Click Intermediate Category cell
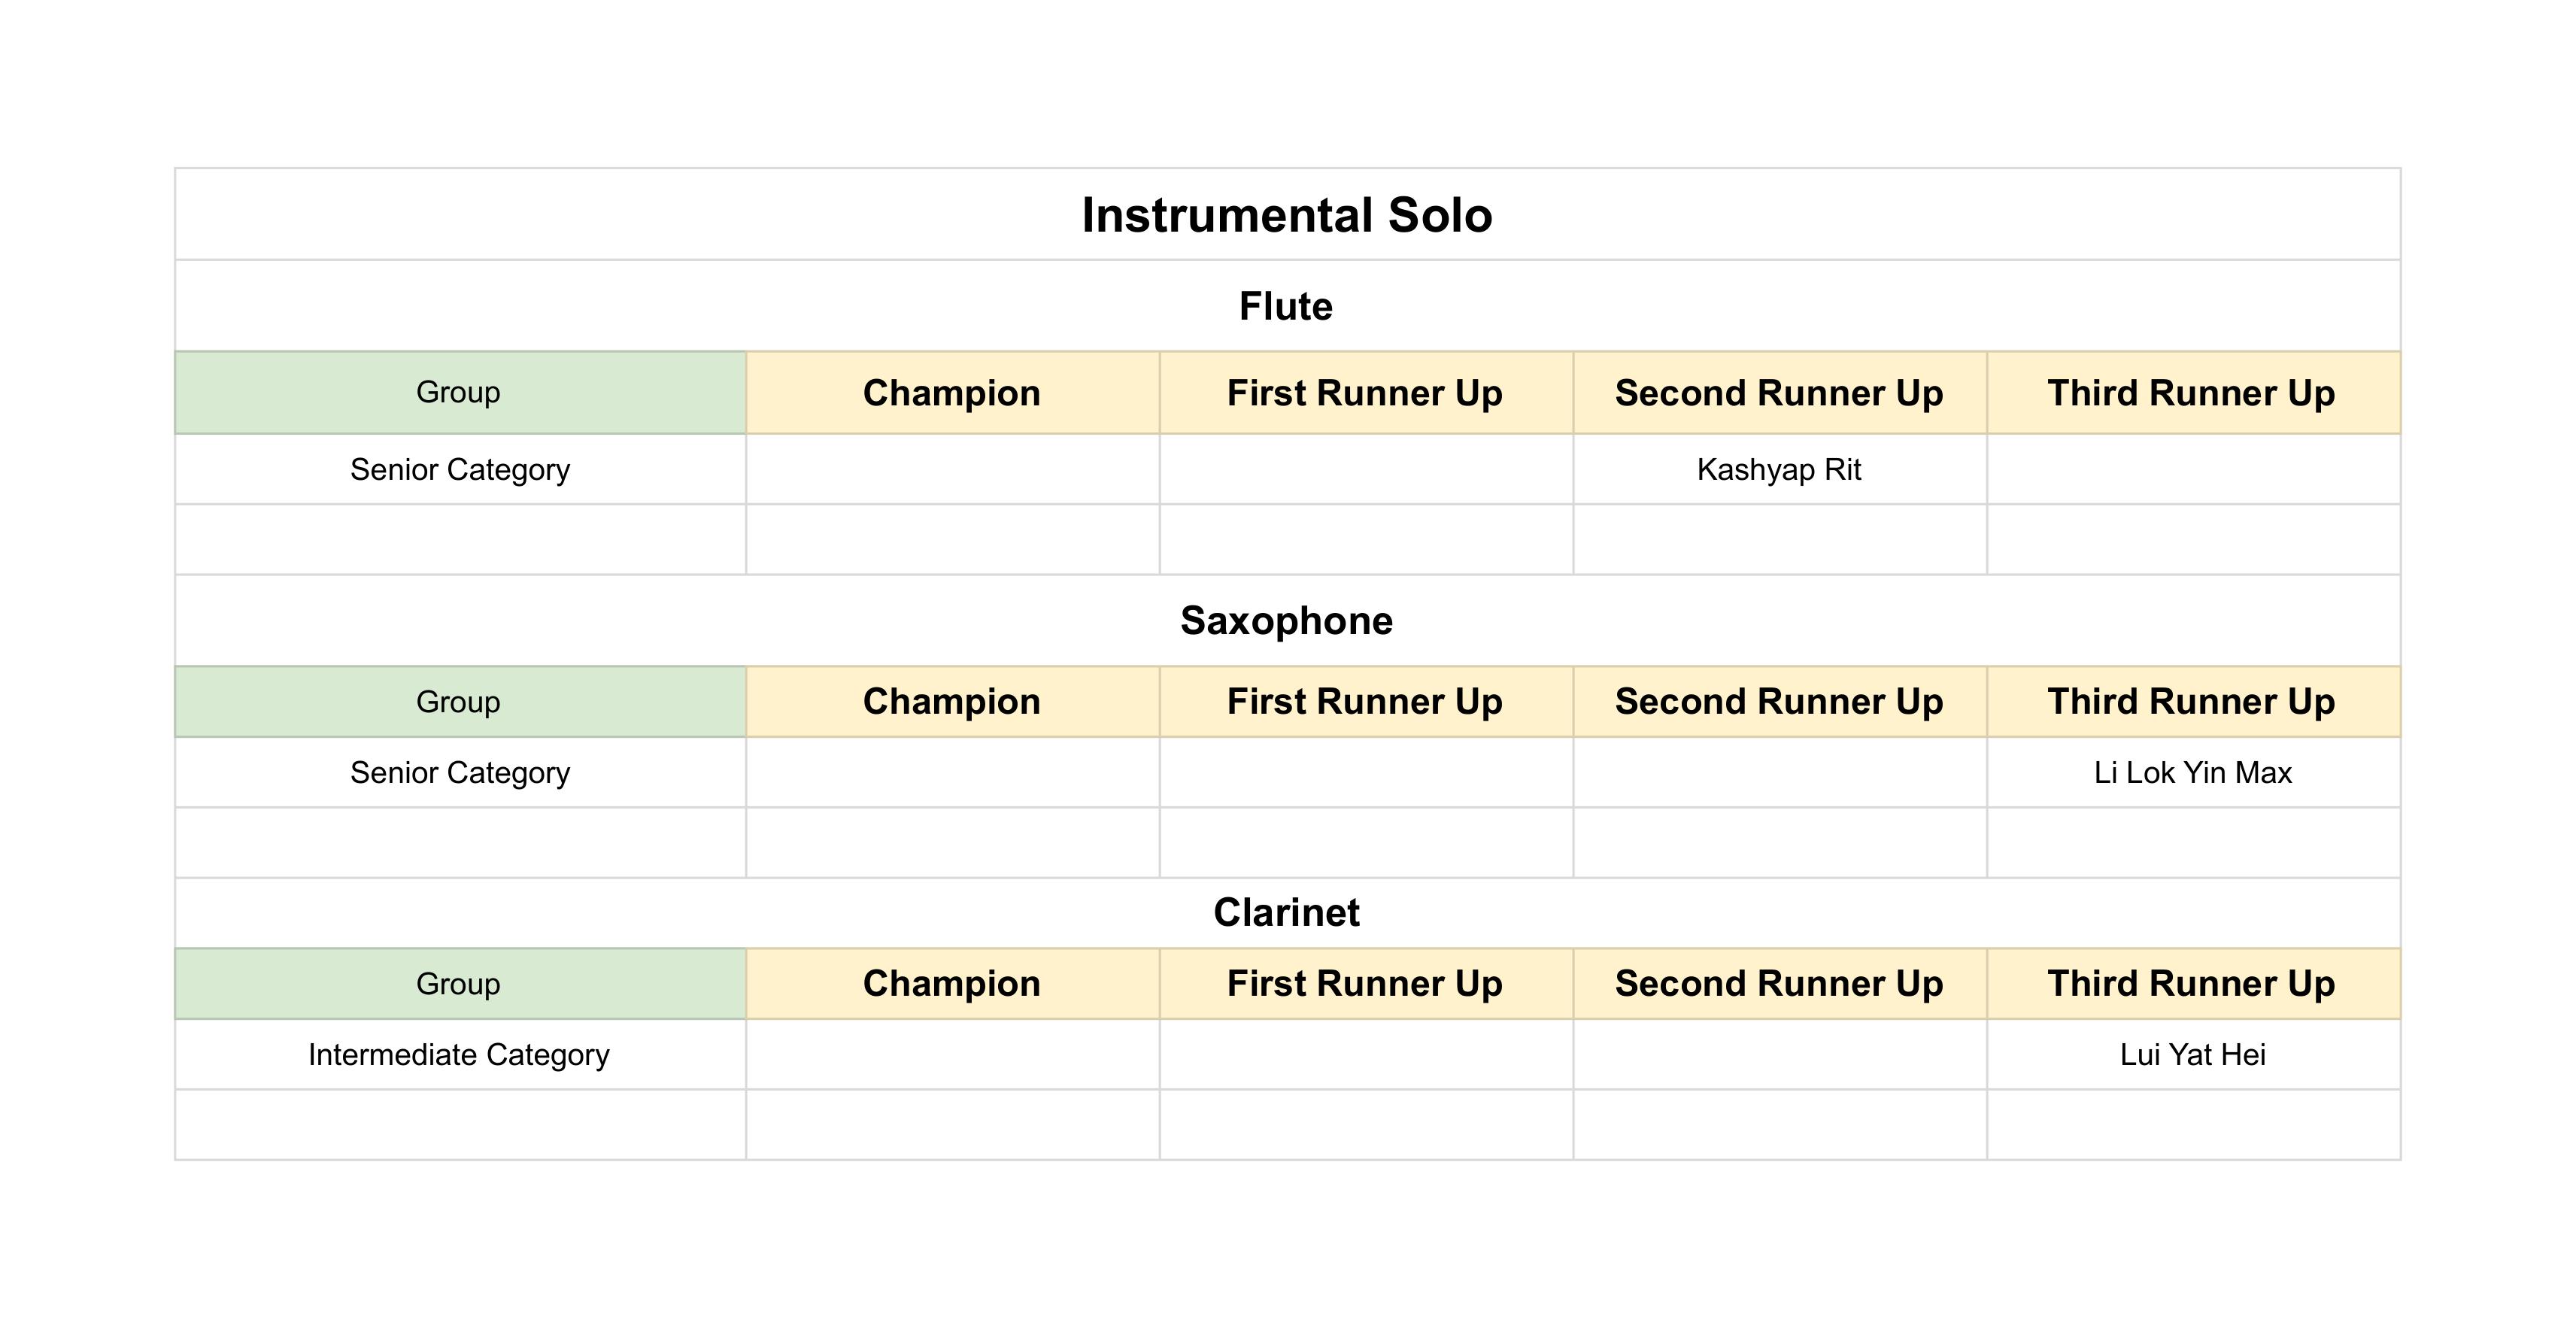The image size is (2576, 1332). click(x=460, y=1055)
